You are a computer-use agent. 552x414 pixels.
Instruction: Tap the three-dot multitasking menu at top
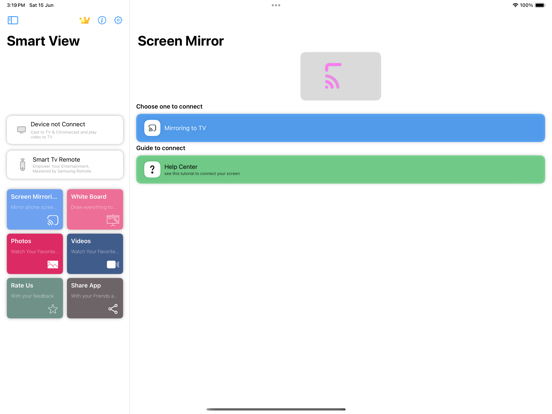click(276, 5)
